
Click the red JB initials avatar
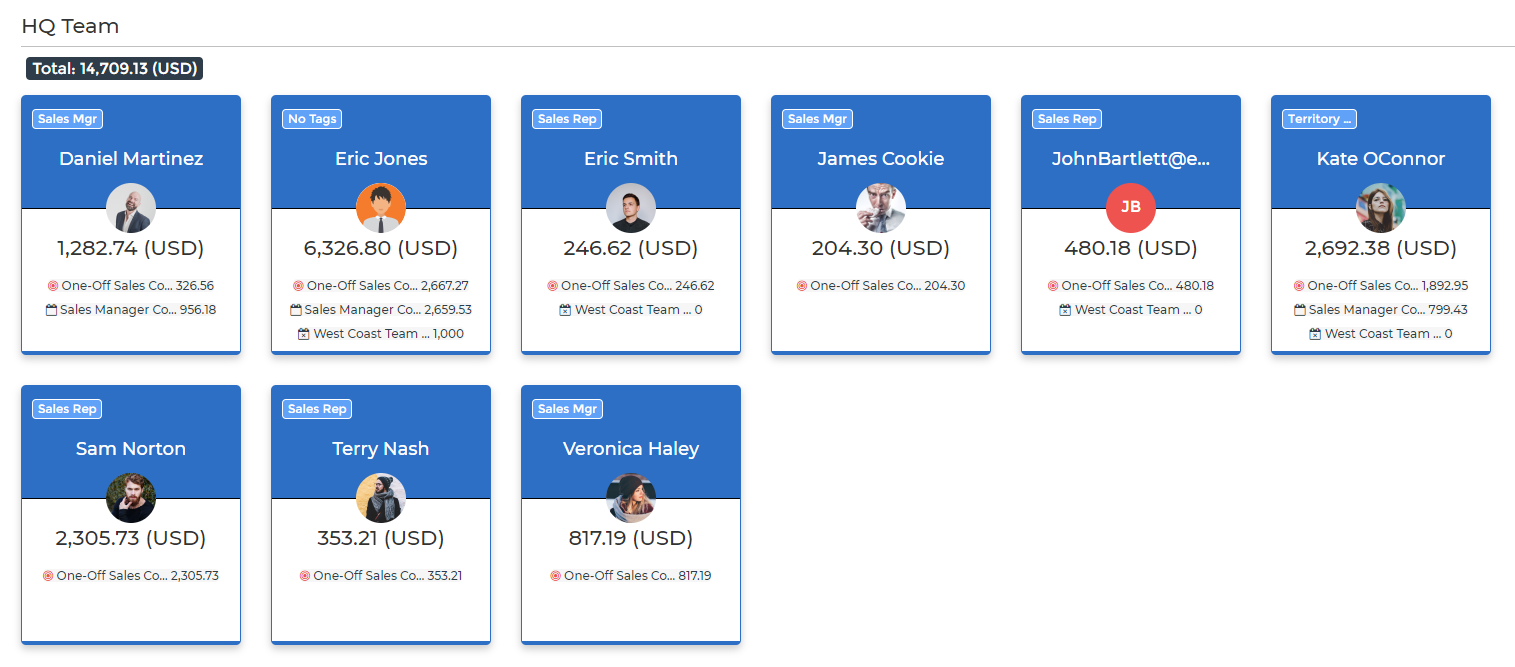tap(1131, 208)
